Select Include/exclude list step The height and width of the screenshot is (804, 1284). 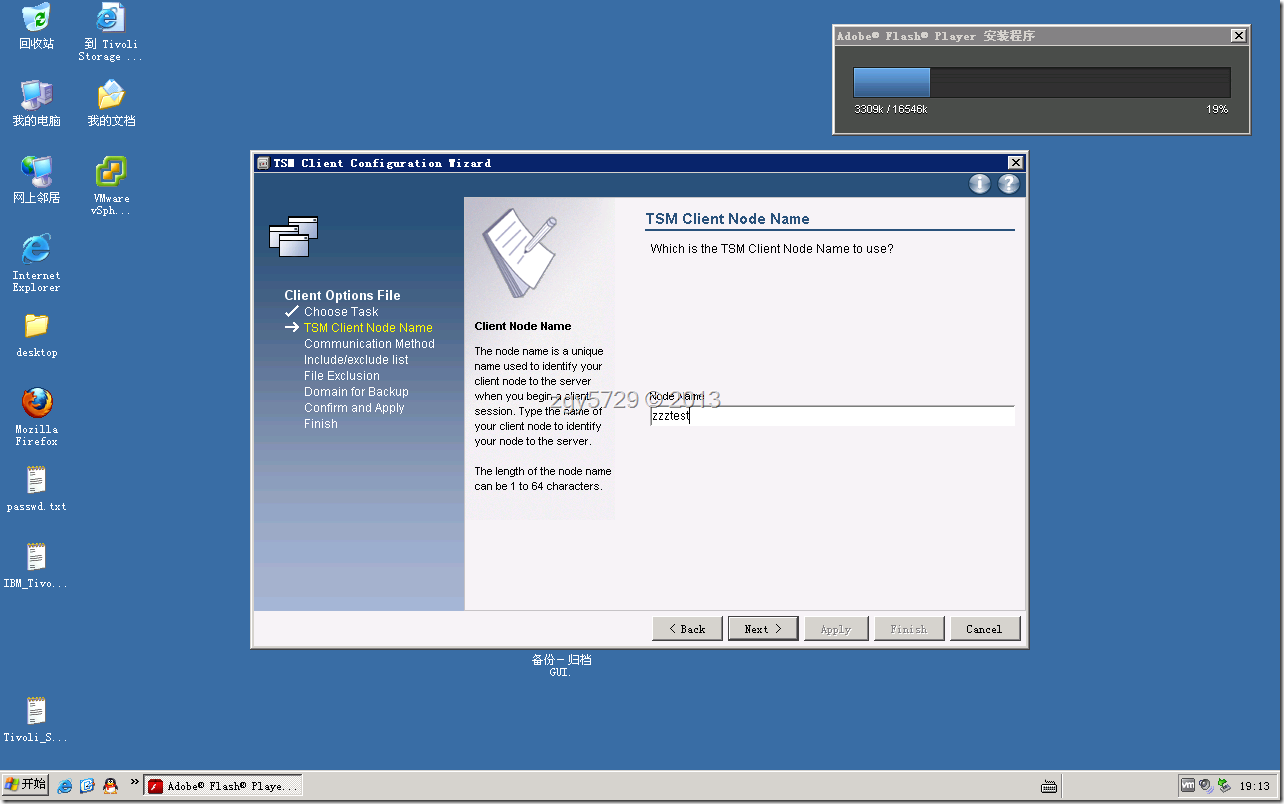coord(356,360)
